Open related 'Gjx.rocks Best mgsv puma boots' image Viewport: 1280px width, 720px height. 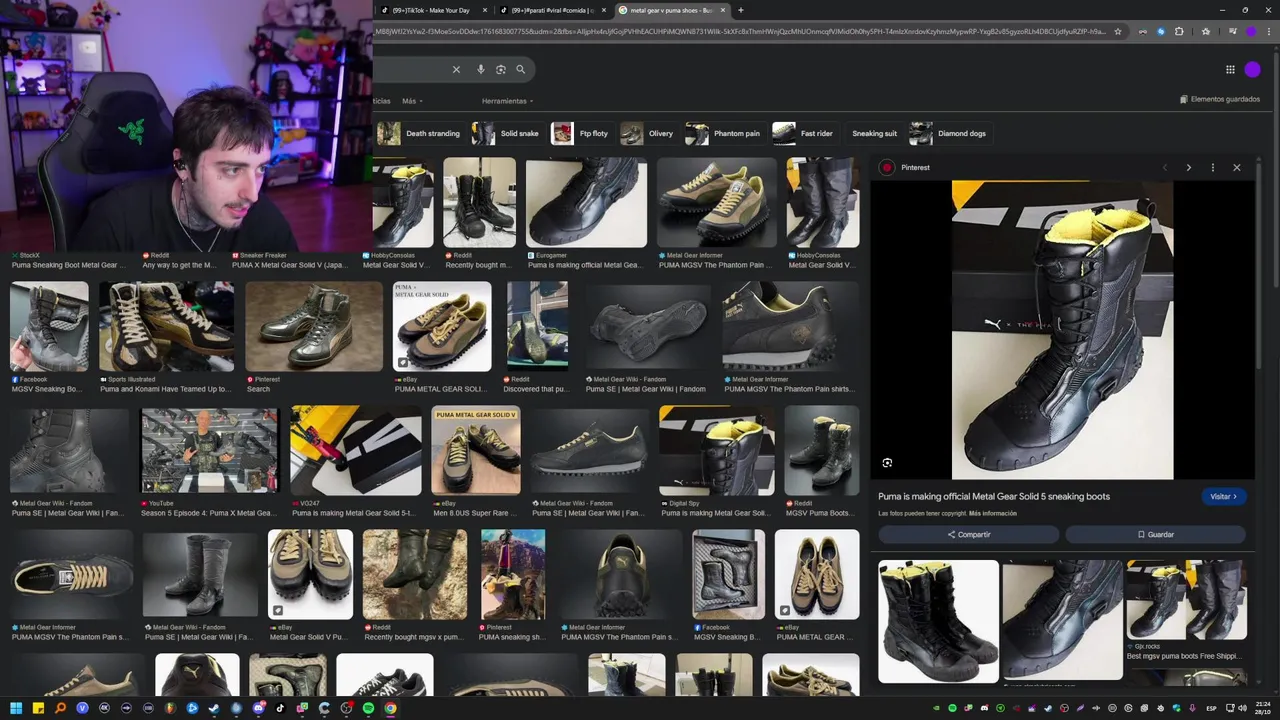pos(1186,600)
